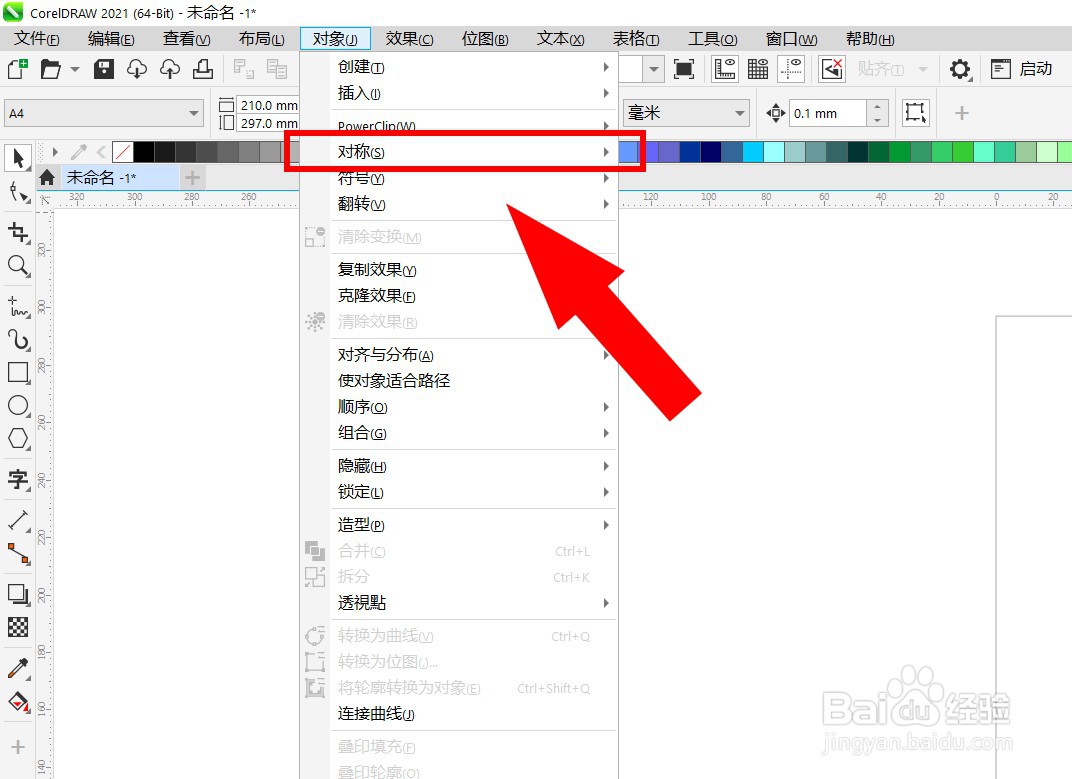Select the Artistic Media tool

(18, 340)
